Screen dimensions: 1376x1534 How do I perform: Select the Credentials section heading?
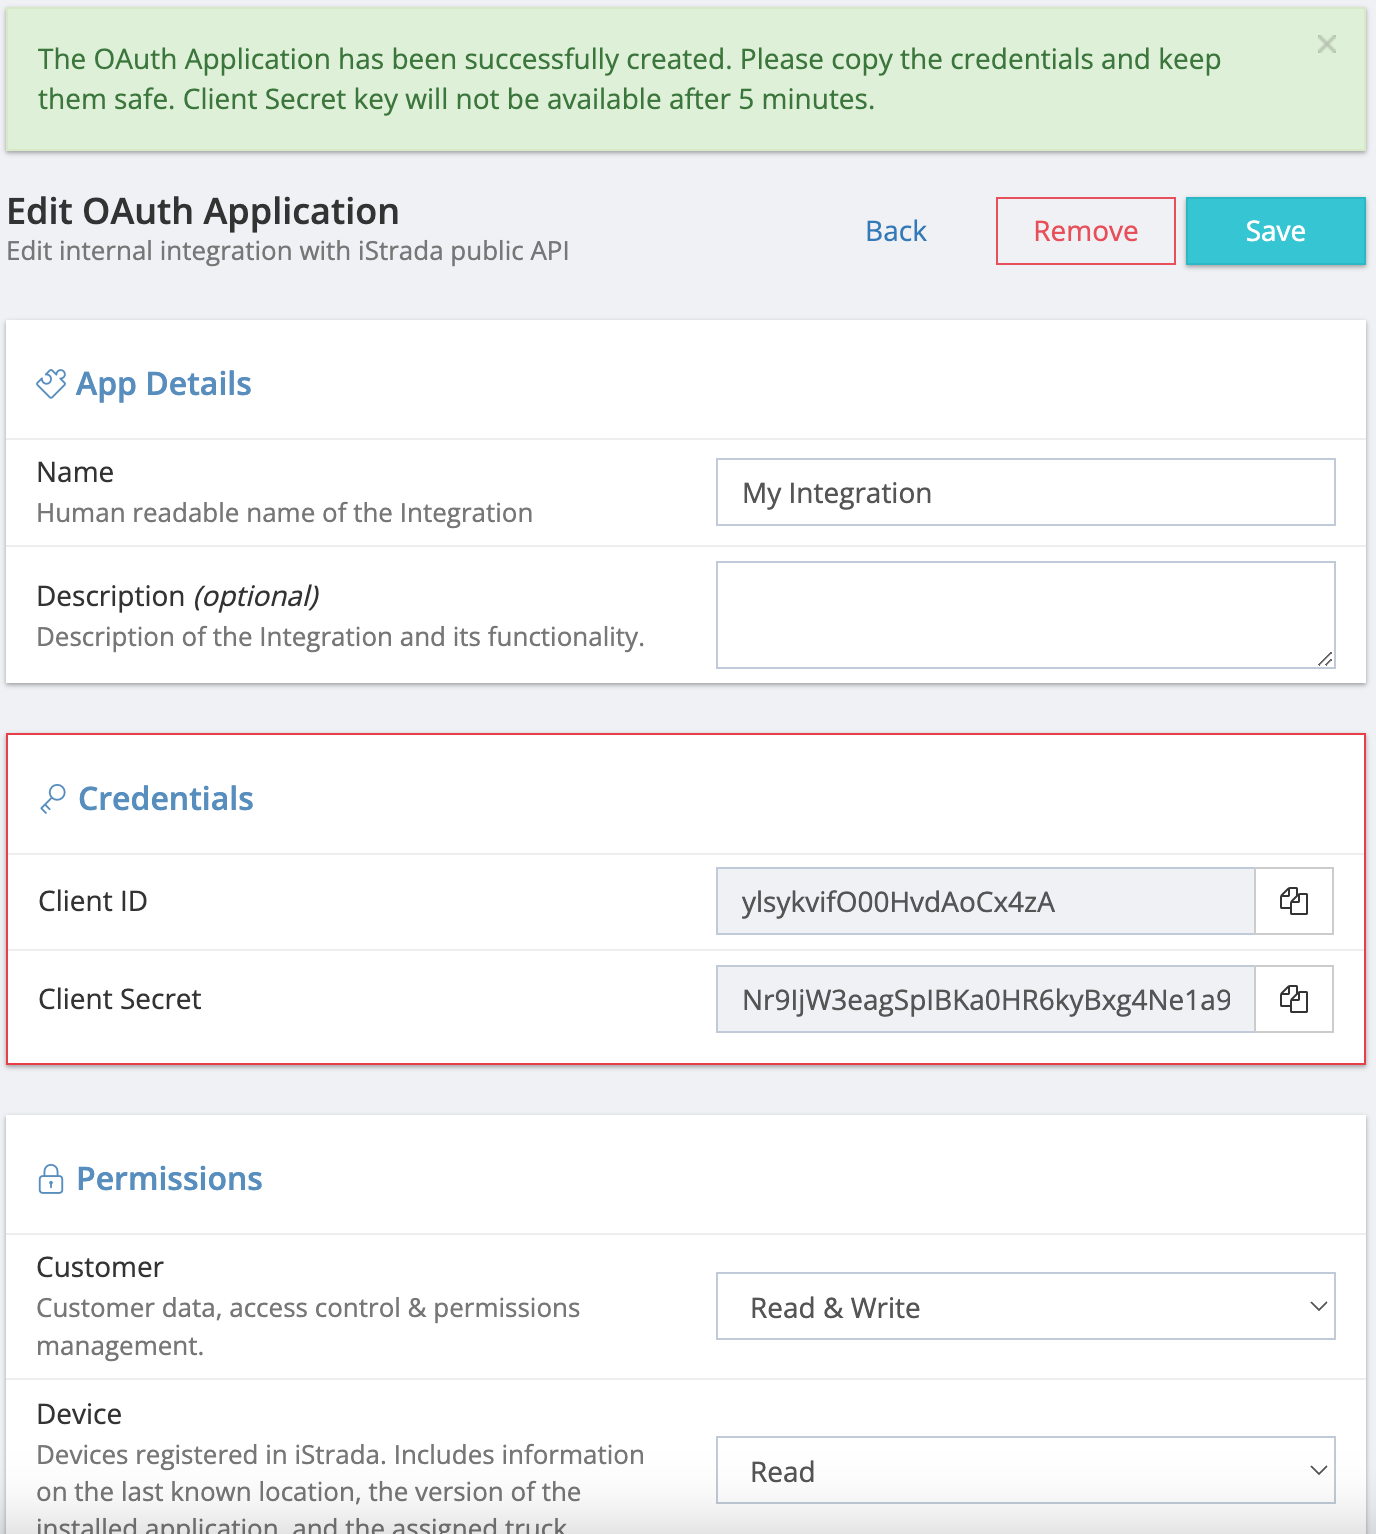pyautogui.click(x=165, y=798)
